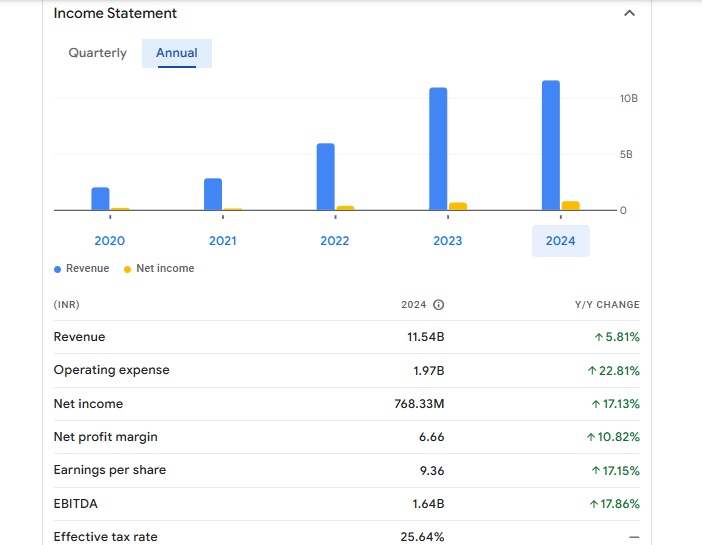Click the tax rate value 25.64%
Viewport: 702px width, 545px height.
pos(422,536)
